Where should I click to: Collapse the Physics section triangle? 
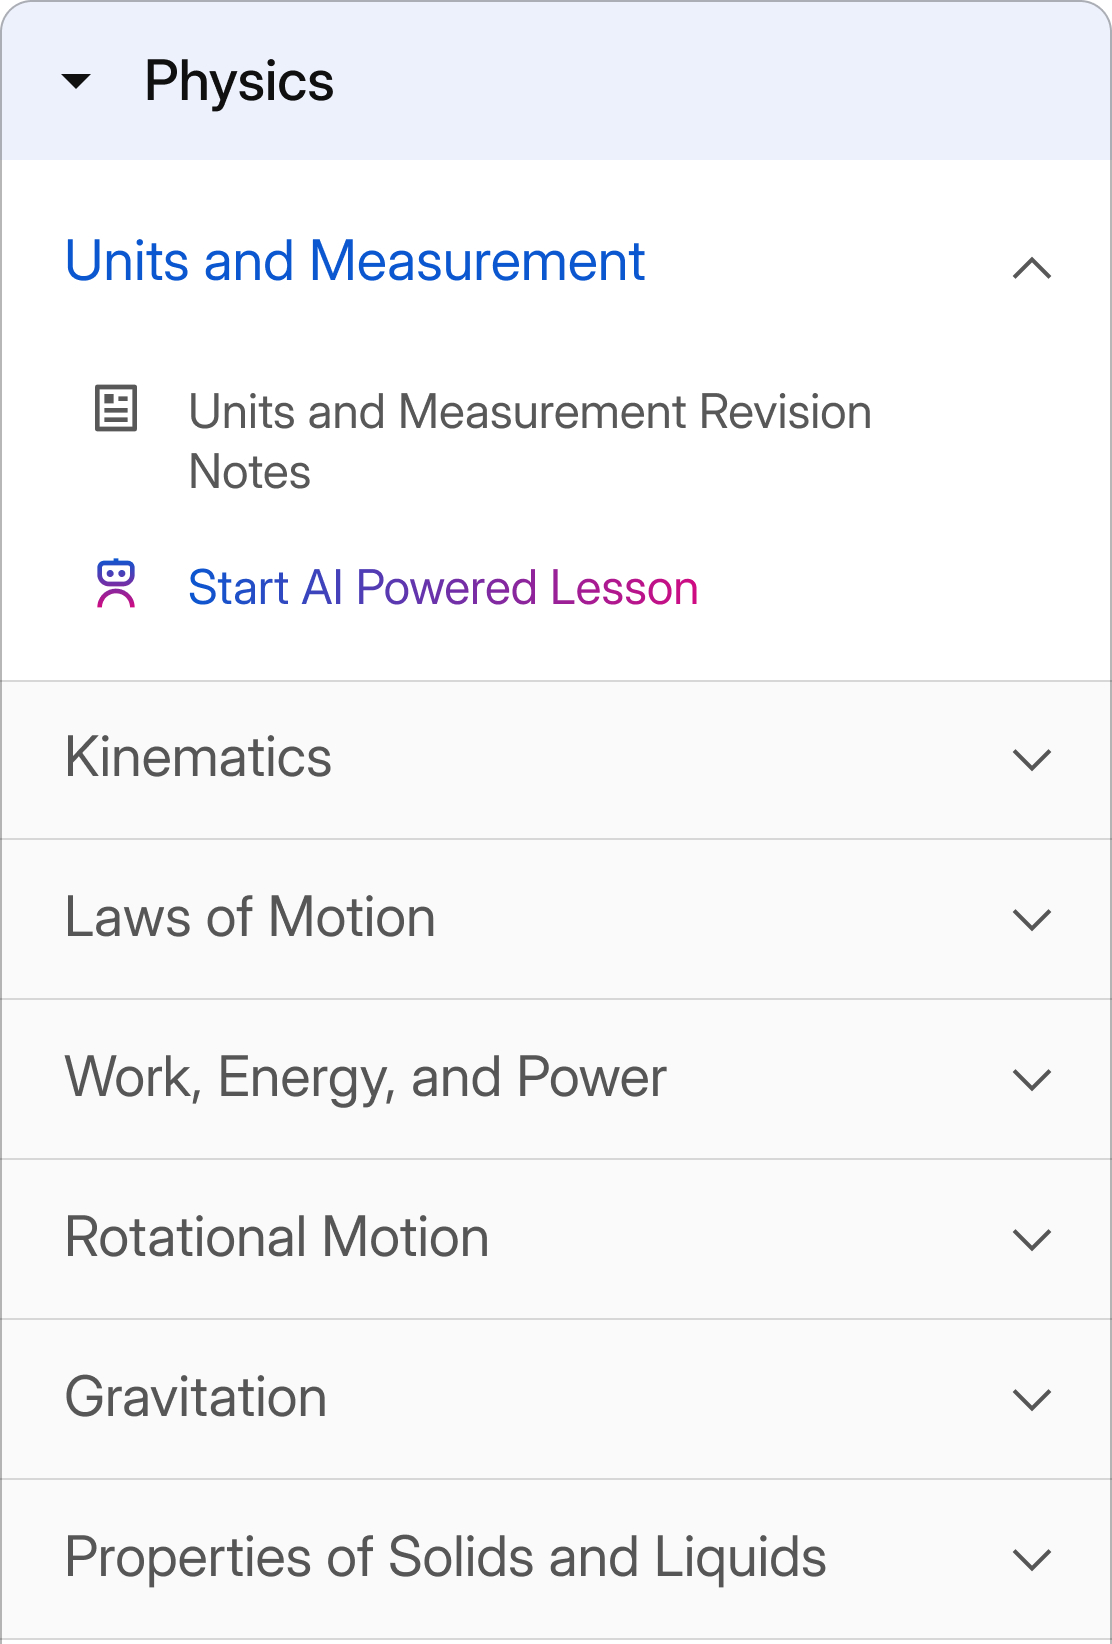pyautogui.click(x=76, y=81)
